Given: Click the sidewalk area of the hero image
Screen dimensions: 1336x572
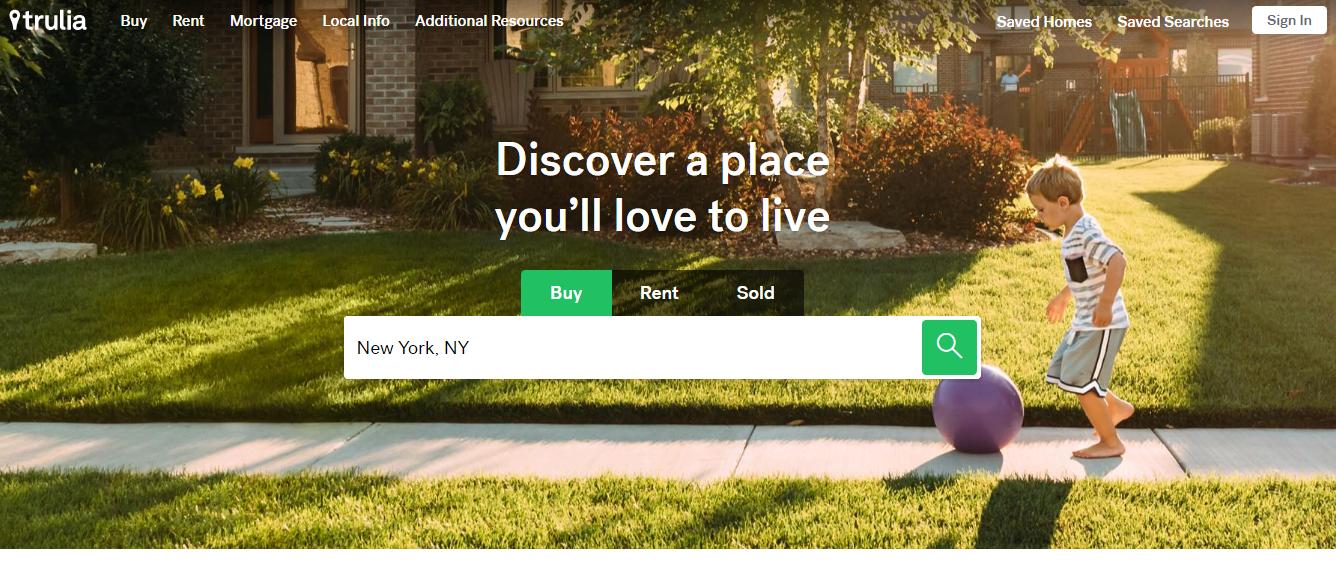Looking at the screenshot, I should click(x=500, y=451).
